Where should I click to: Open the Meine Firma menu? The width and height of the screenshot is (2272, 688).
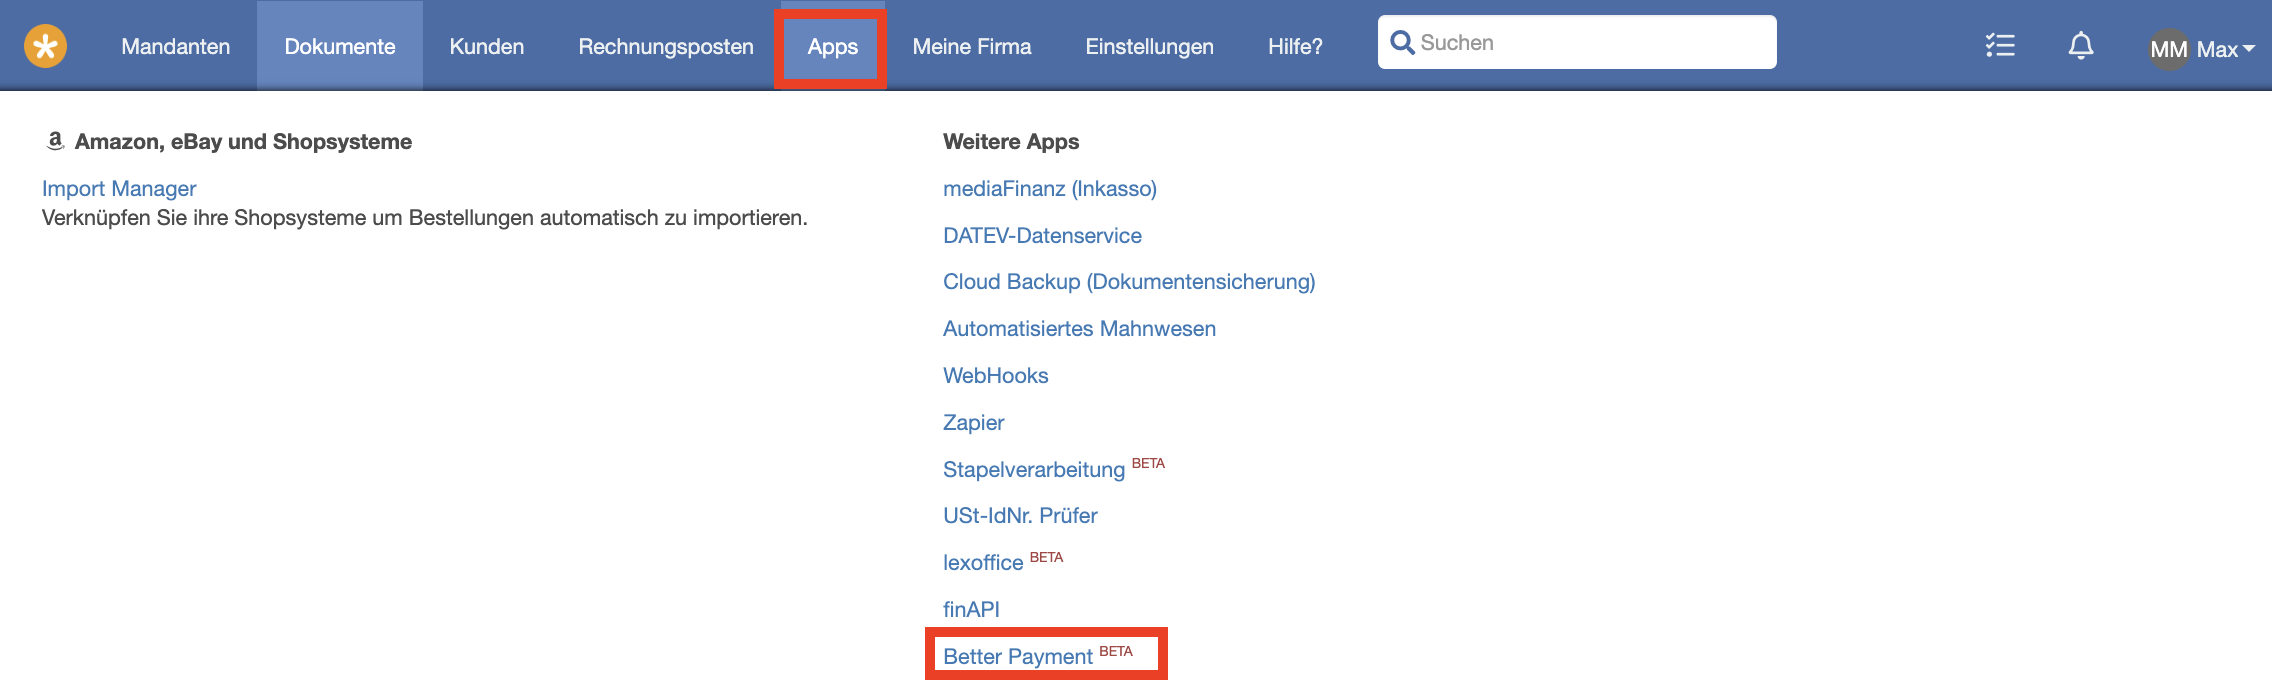972,46
